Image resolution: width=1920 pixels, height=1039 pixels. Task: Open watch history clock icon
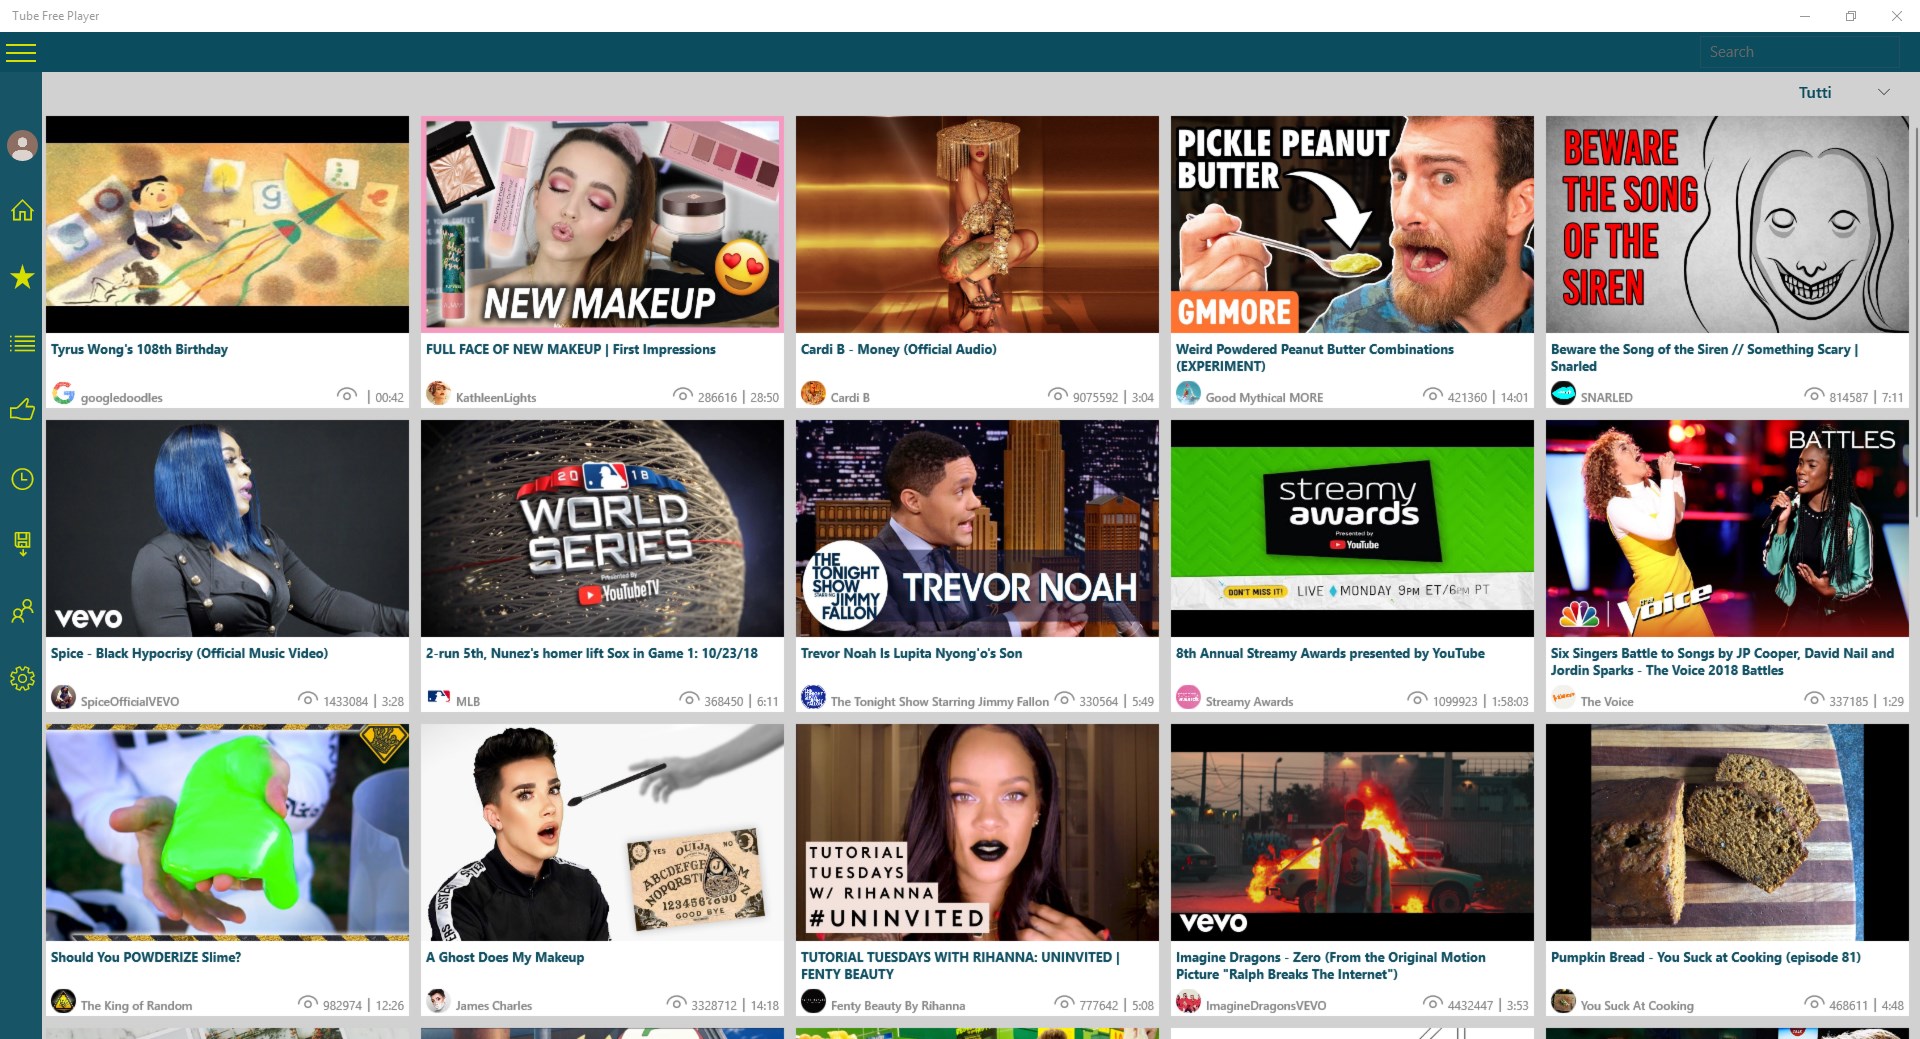click(x=22, y=479)
